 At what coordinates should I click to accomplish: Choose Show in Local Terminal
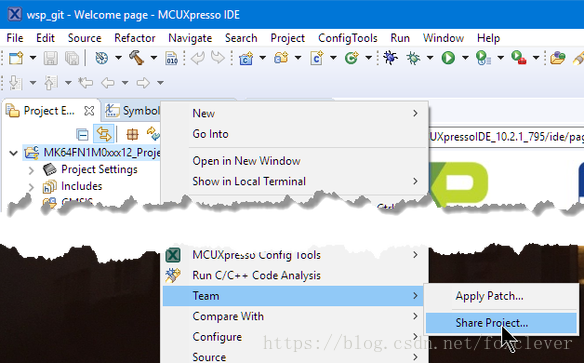coord(295,181)
